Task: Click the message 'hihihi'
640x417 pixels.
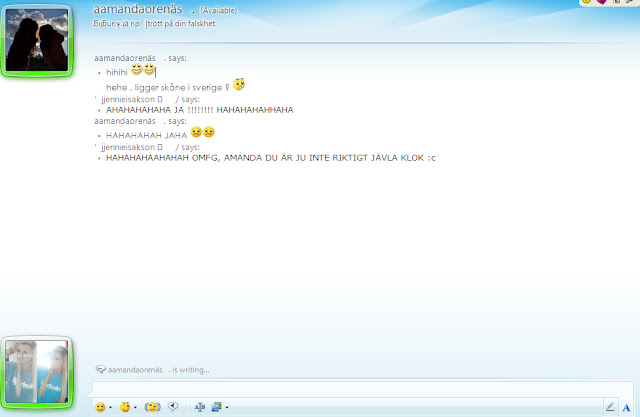Action: click(117, 73)
